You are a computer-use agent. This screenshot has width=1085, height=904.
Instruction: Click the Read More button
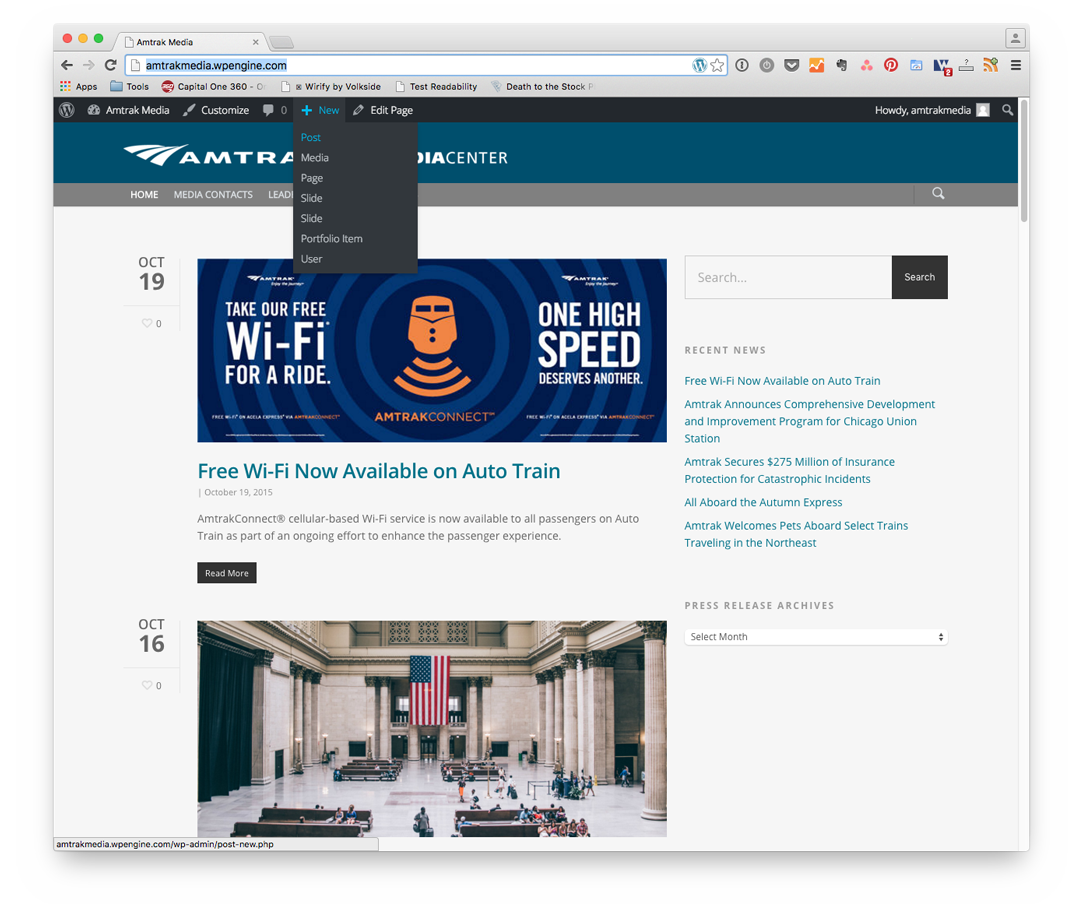click(227, 573)
